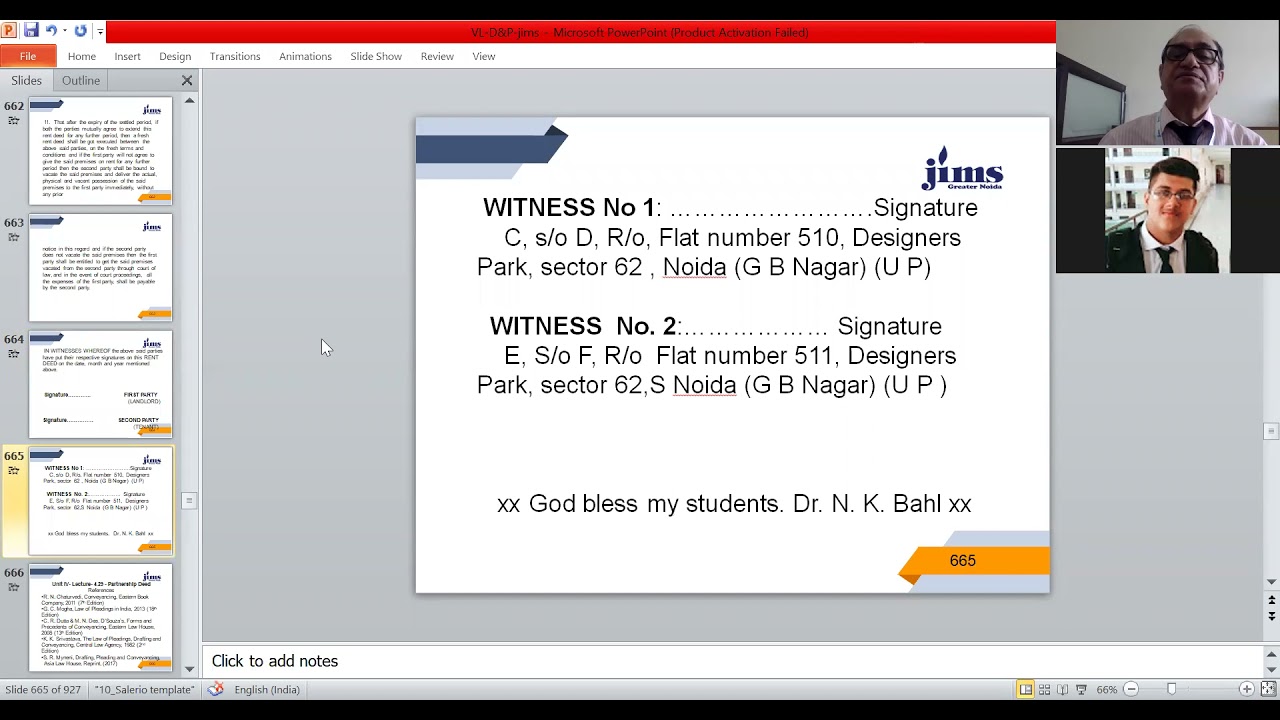1280x720 pixels.
Task: Click the animation star icon under slide 664
Action: (x=13, y=353)
